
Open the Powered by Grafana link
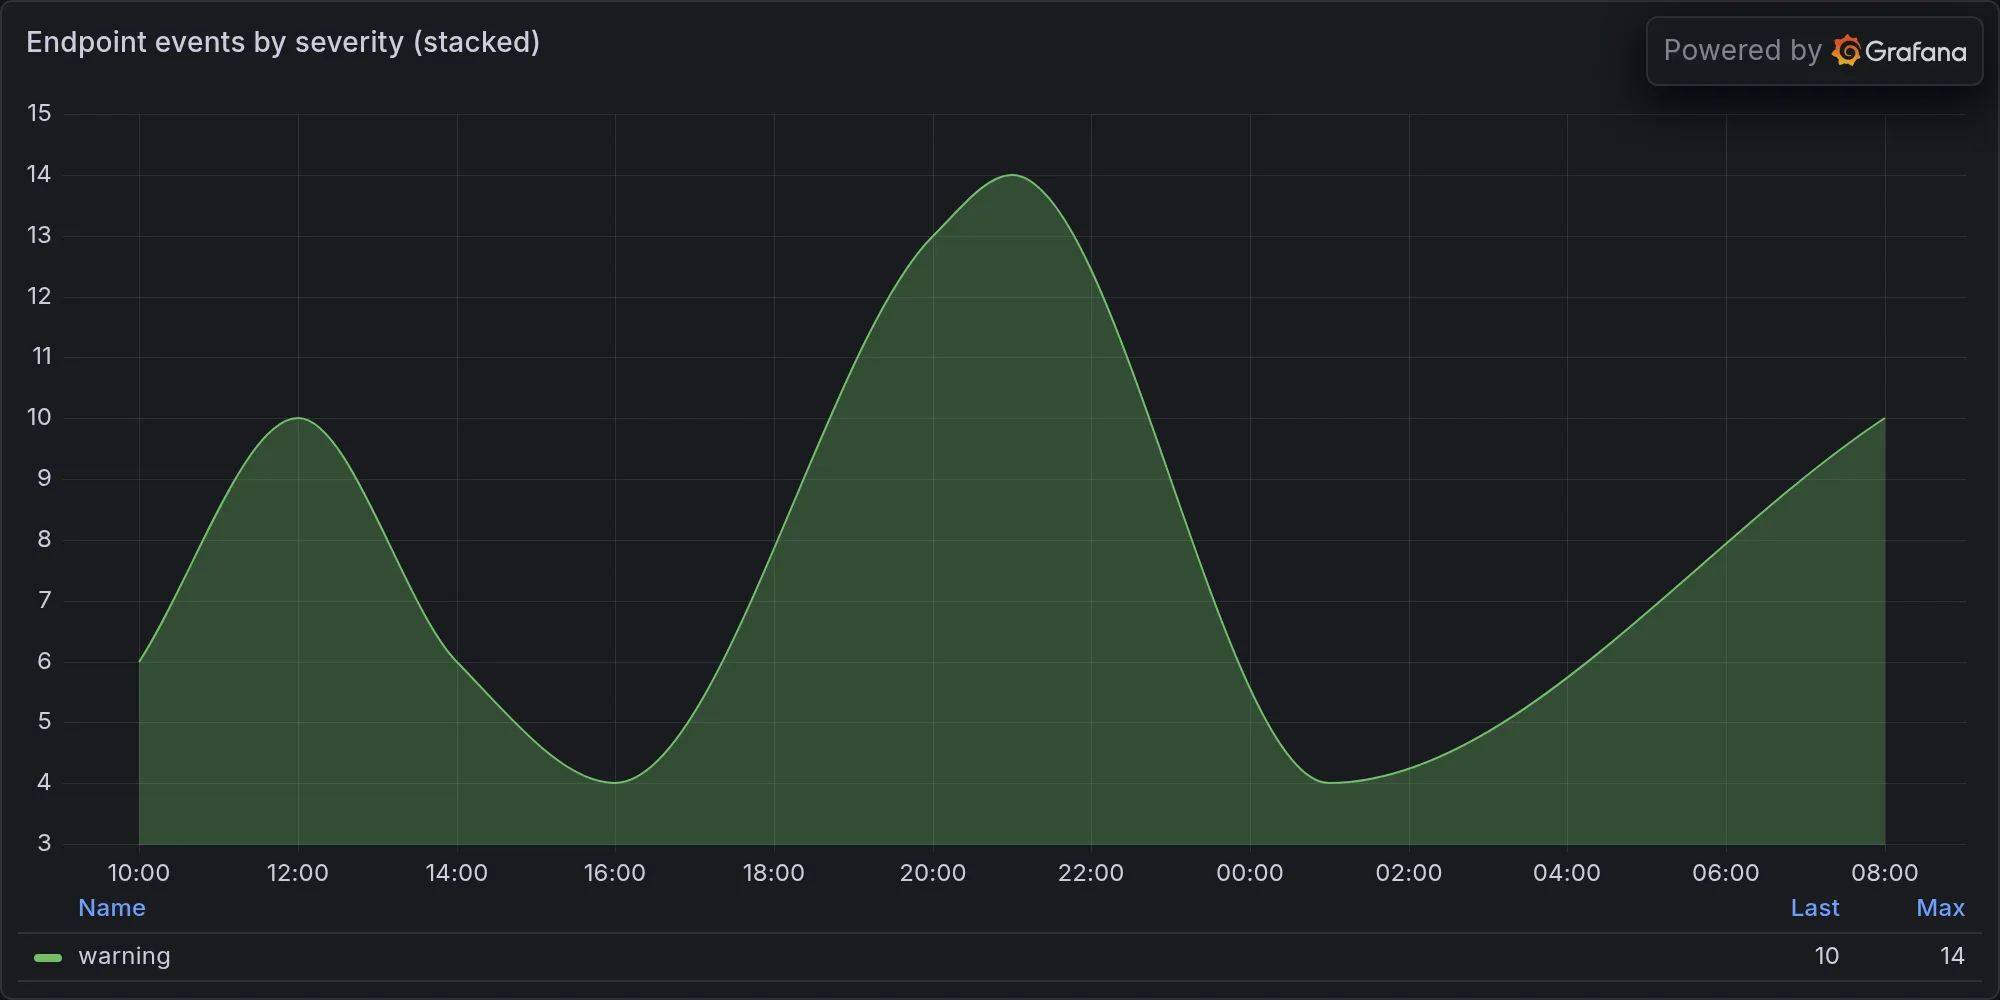[x=1814, y=51]
